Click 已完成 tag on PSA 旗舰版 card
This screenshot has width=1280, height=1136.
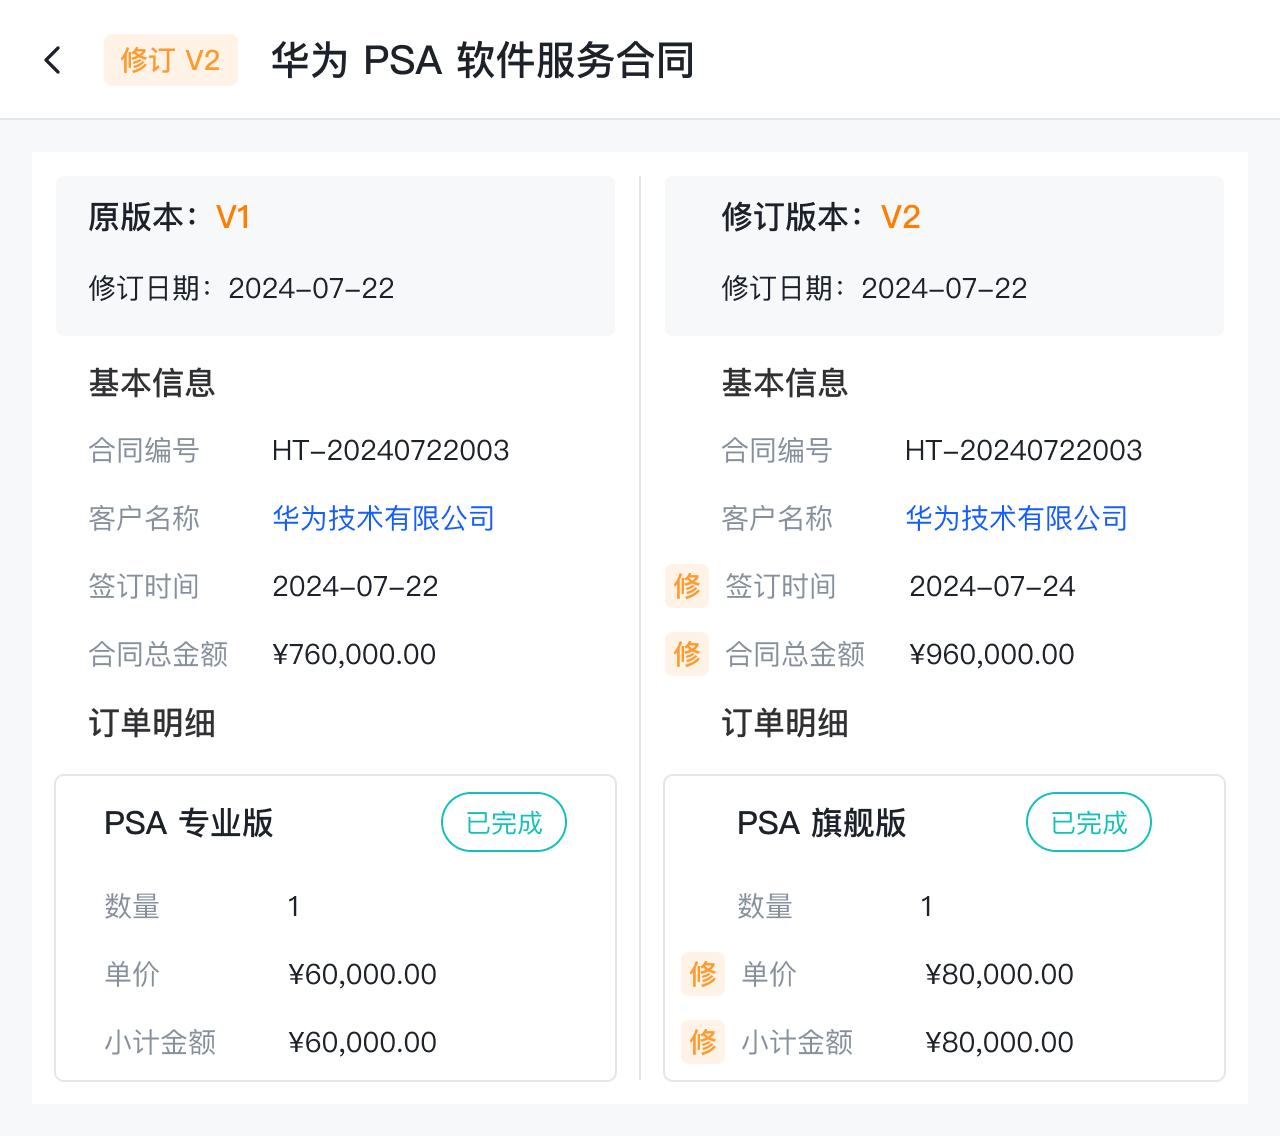[x=1089, y=823]
